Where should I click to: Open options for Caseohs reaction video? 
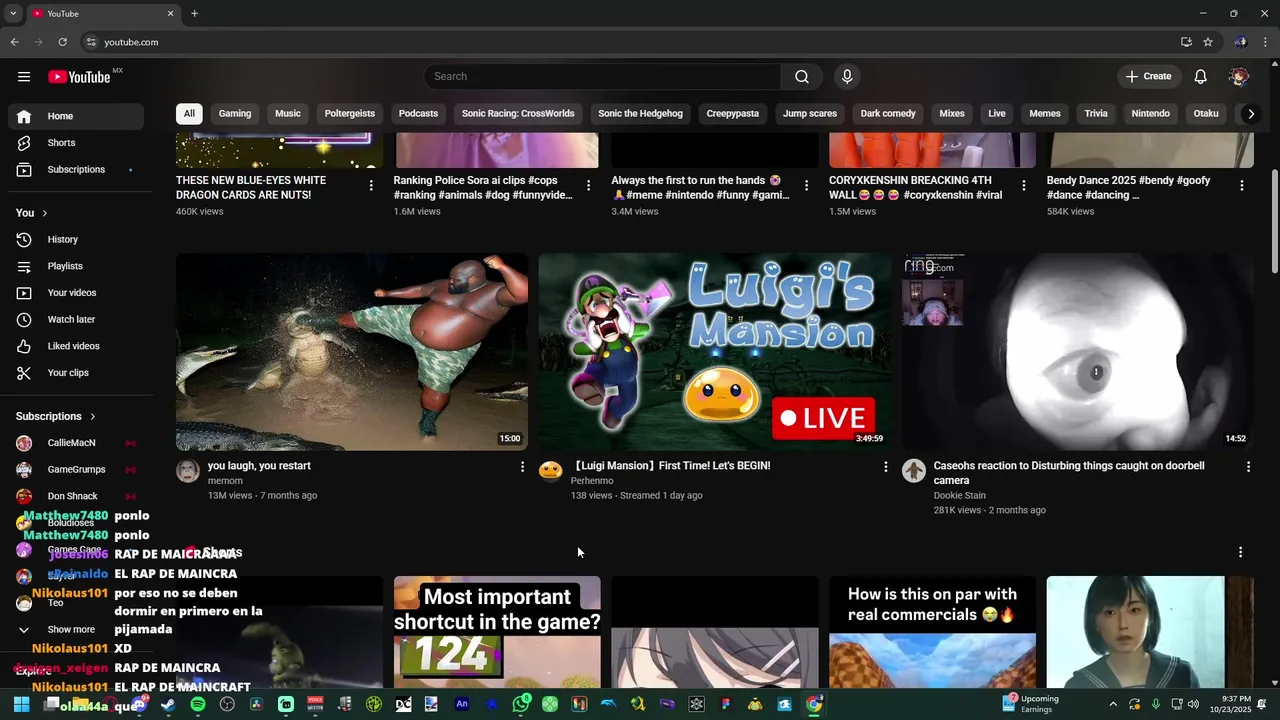pyautogui.click(x=1248, y=467)
